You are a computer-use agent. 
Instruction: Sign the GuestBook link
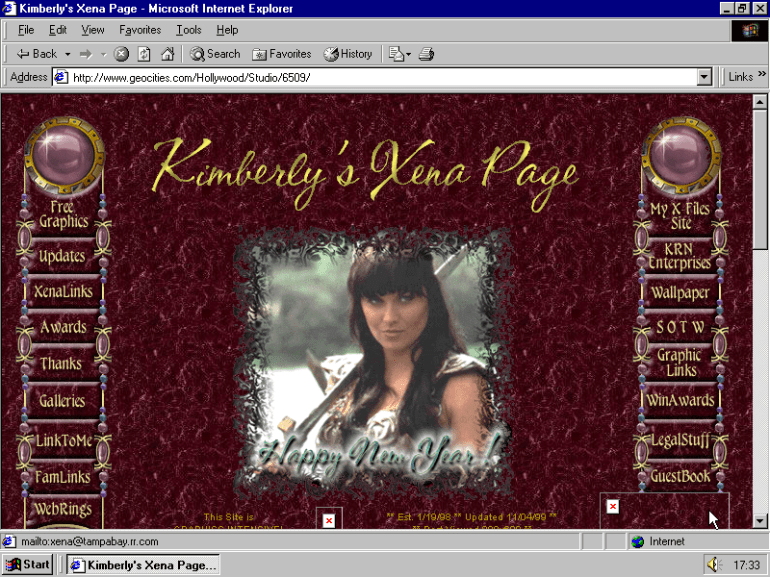pyautogui.click(x=680, y=476)
